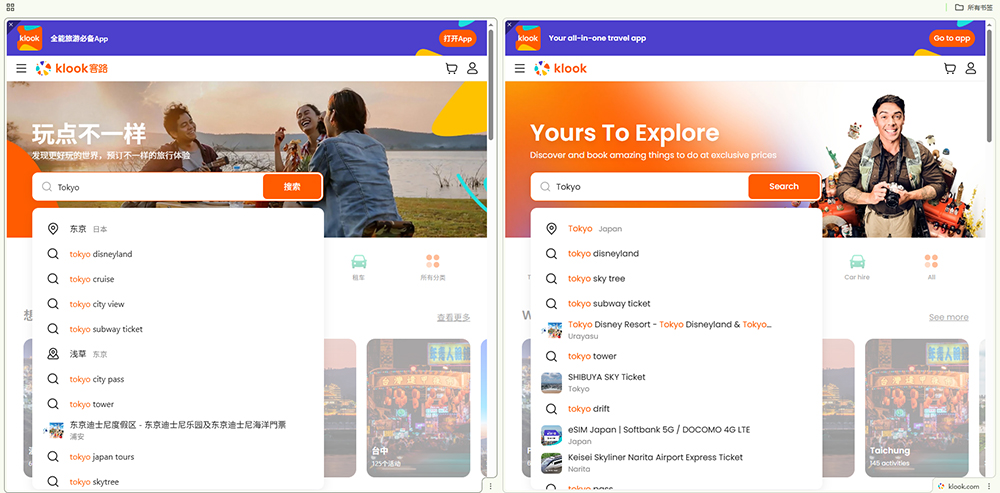Select tokyo subway ticket in left list
The image size is (1000, 493).
click(178, 329)
